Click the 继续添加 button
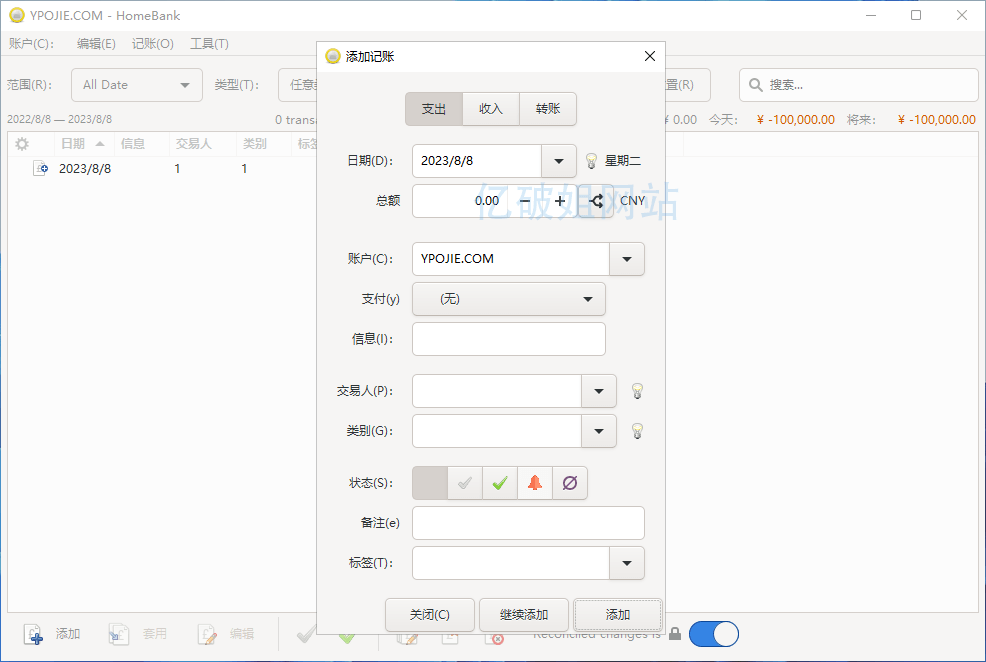This screenshot has height=662, width=986. click(x=524, y=615)
